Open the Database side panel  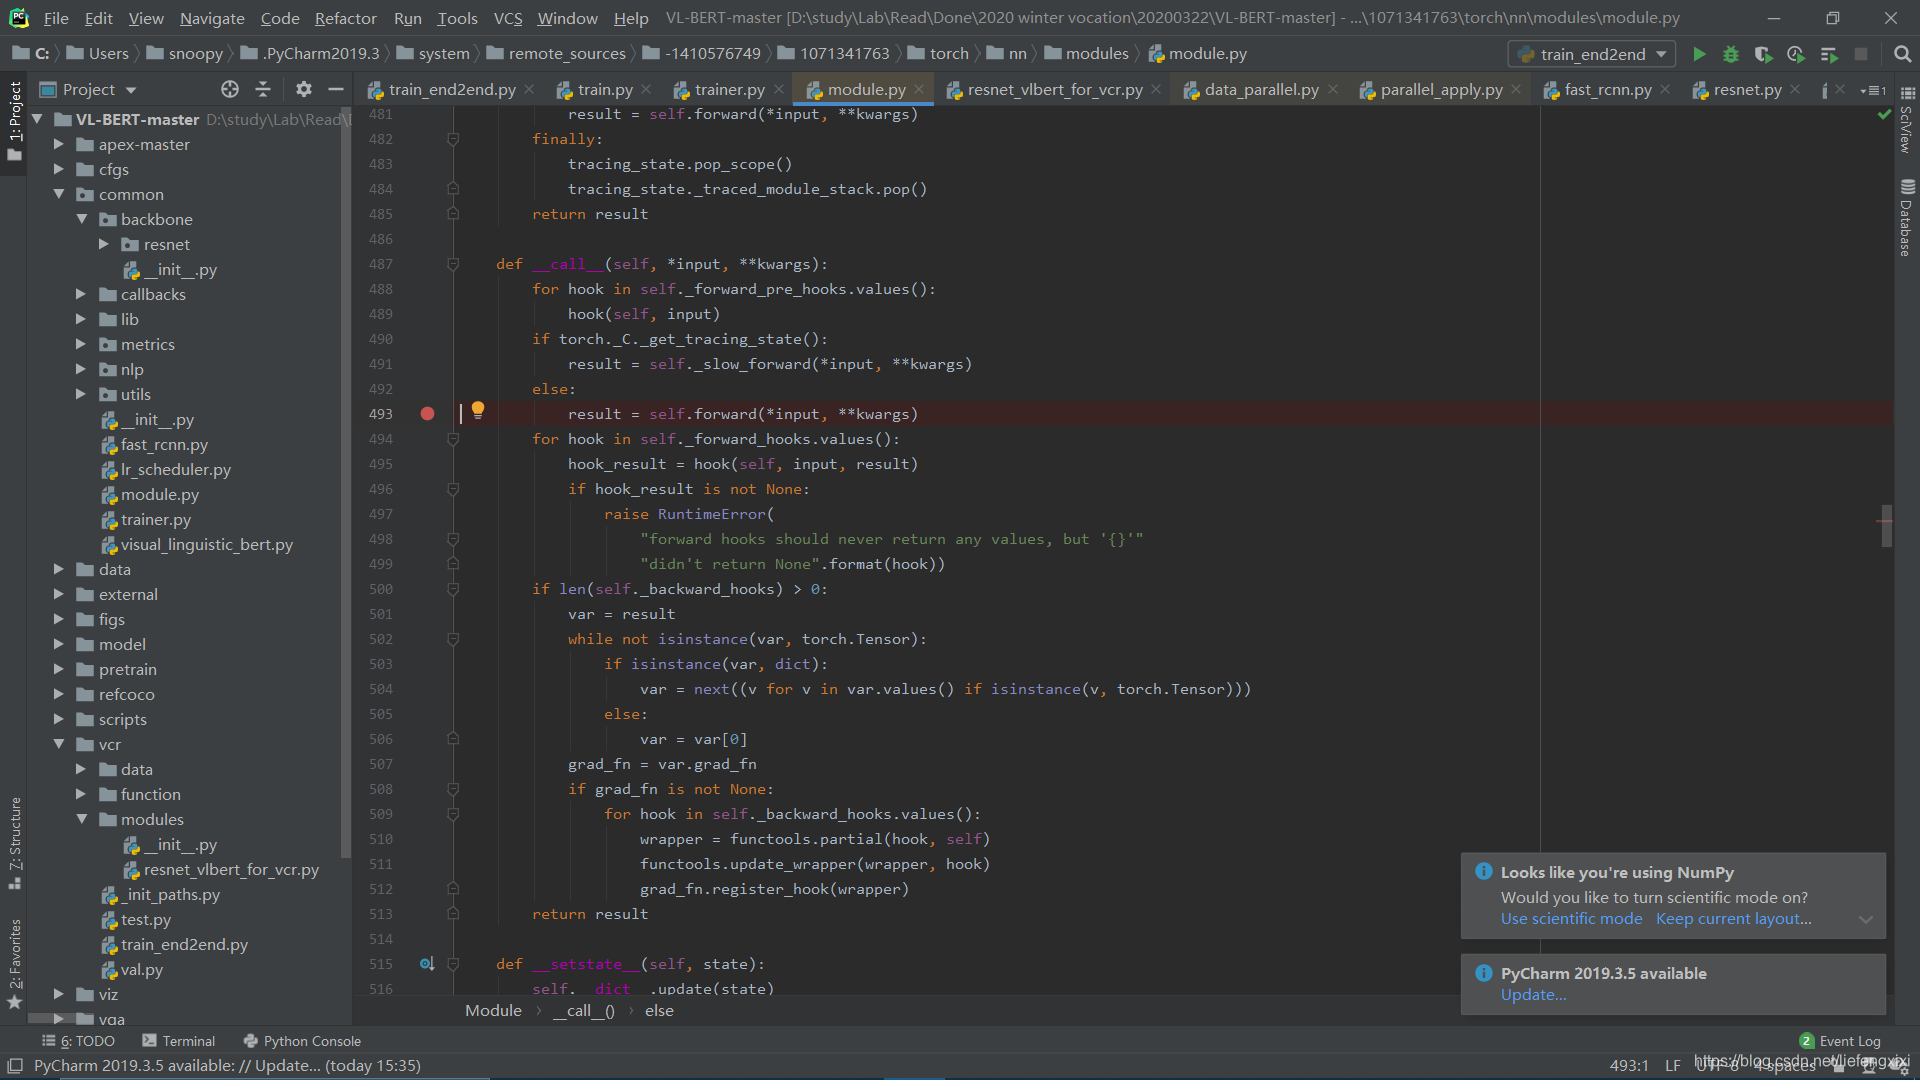click(x=1906, y=217)
